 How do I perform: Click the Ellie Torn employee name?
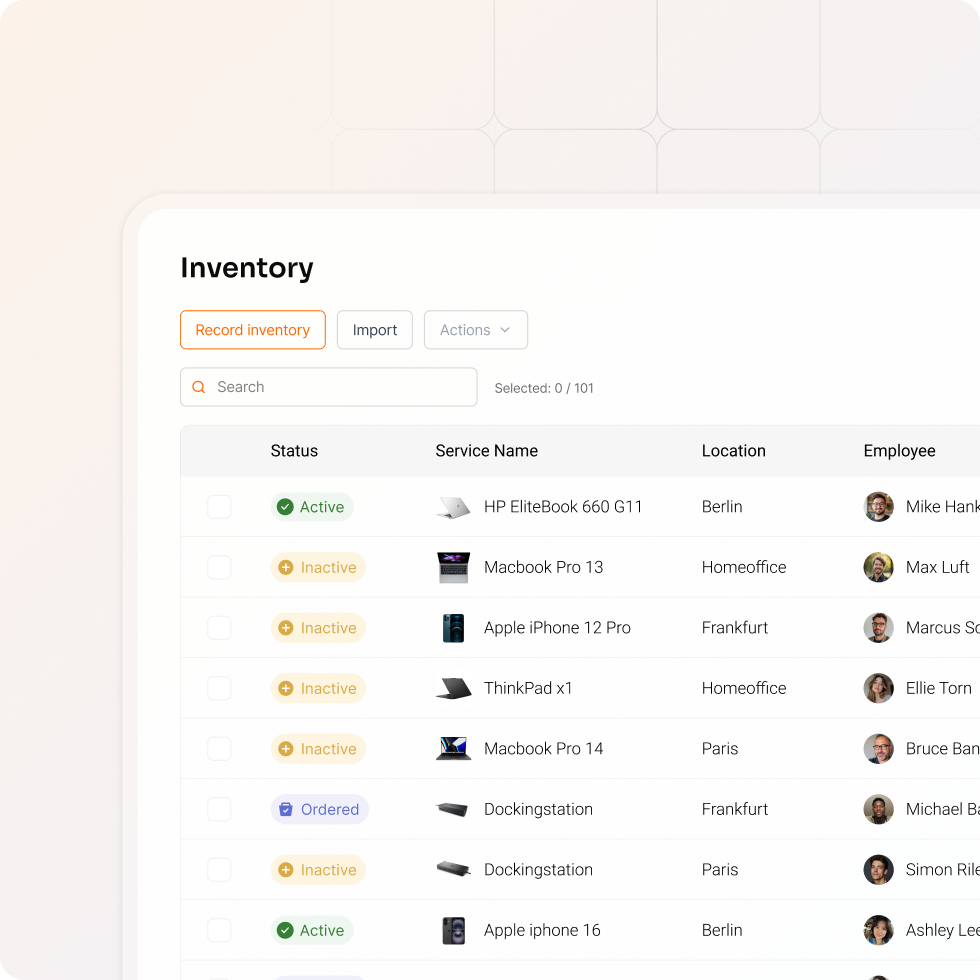click(x=938, y=688)
